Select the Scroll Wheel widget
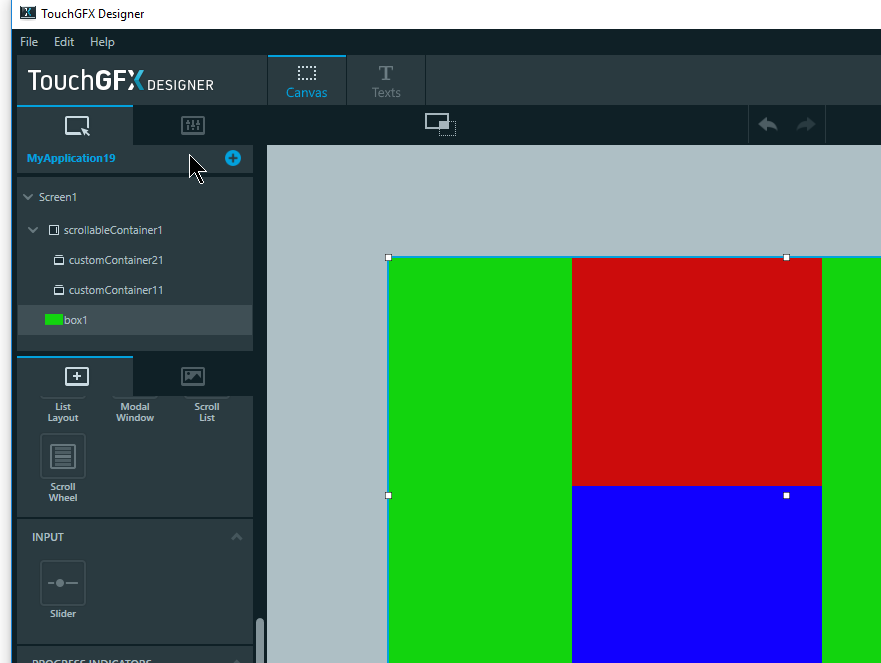Viewport: 881px width, 663px height. tap(63, 467)
